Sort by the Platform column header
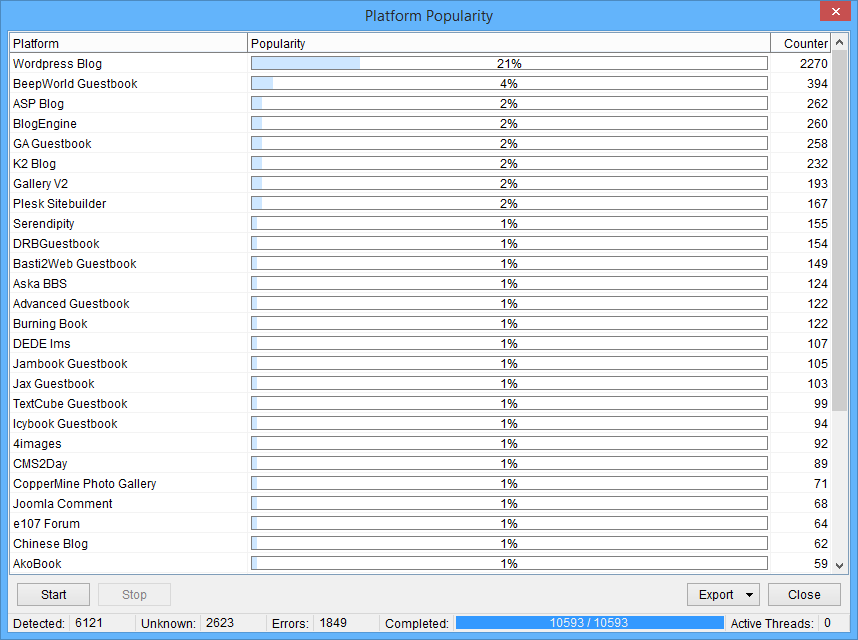 point(128,44)
